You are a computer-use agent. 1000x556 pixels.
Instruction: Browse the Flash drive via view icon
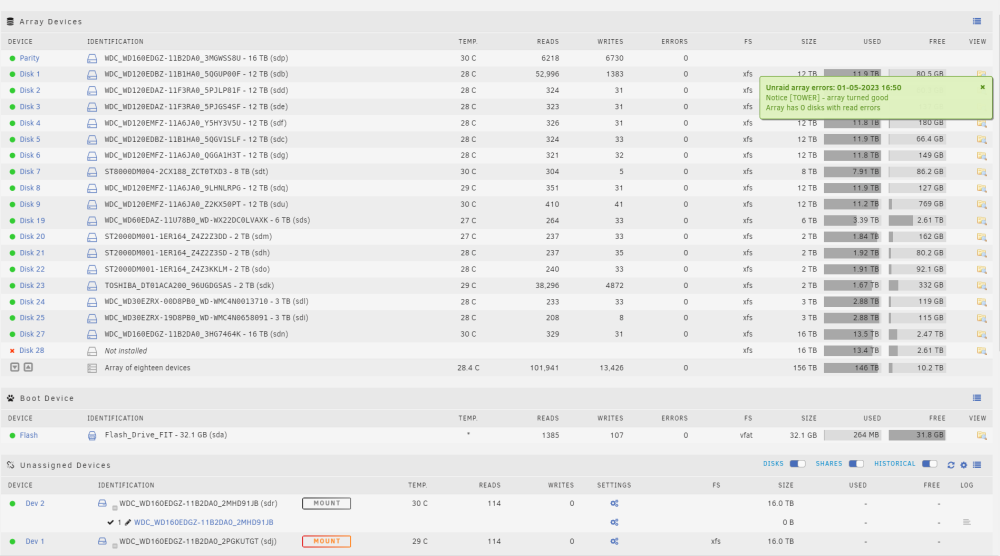tap(982, 435)
